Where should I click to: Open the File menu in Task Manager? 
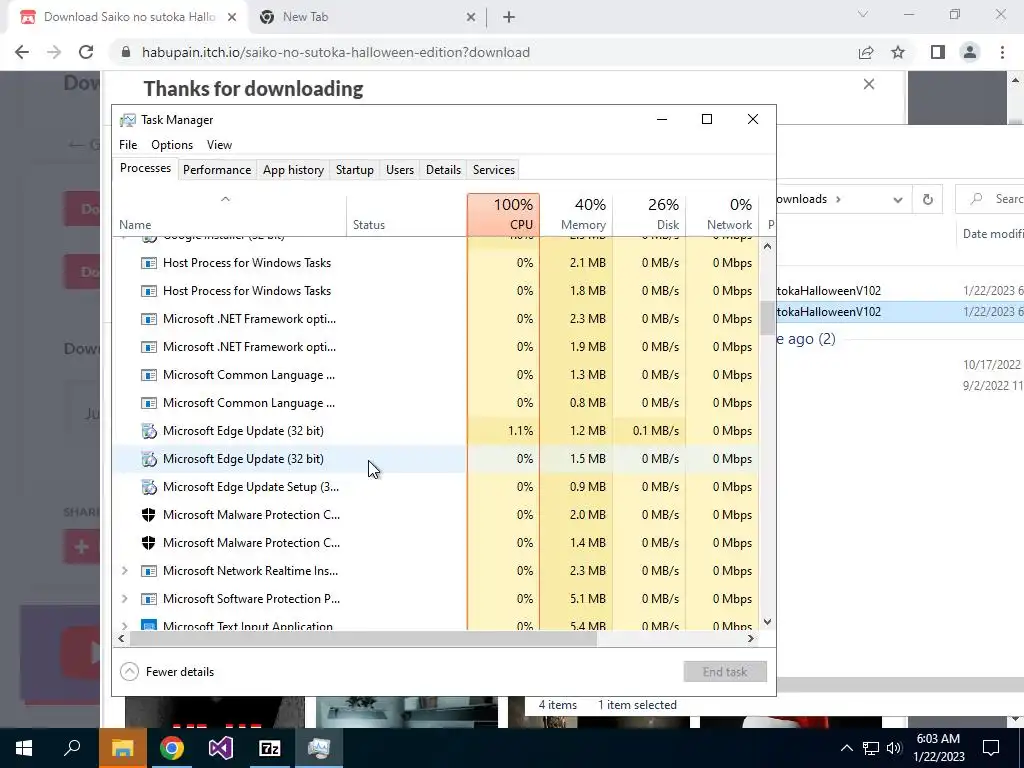128,145
